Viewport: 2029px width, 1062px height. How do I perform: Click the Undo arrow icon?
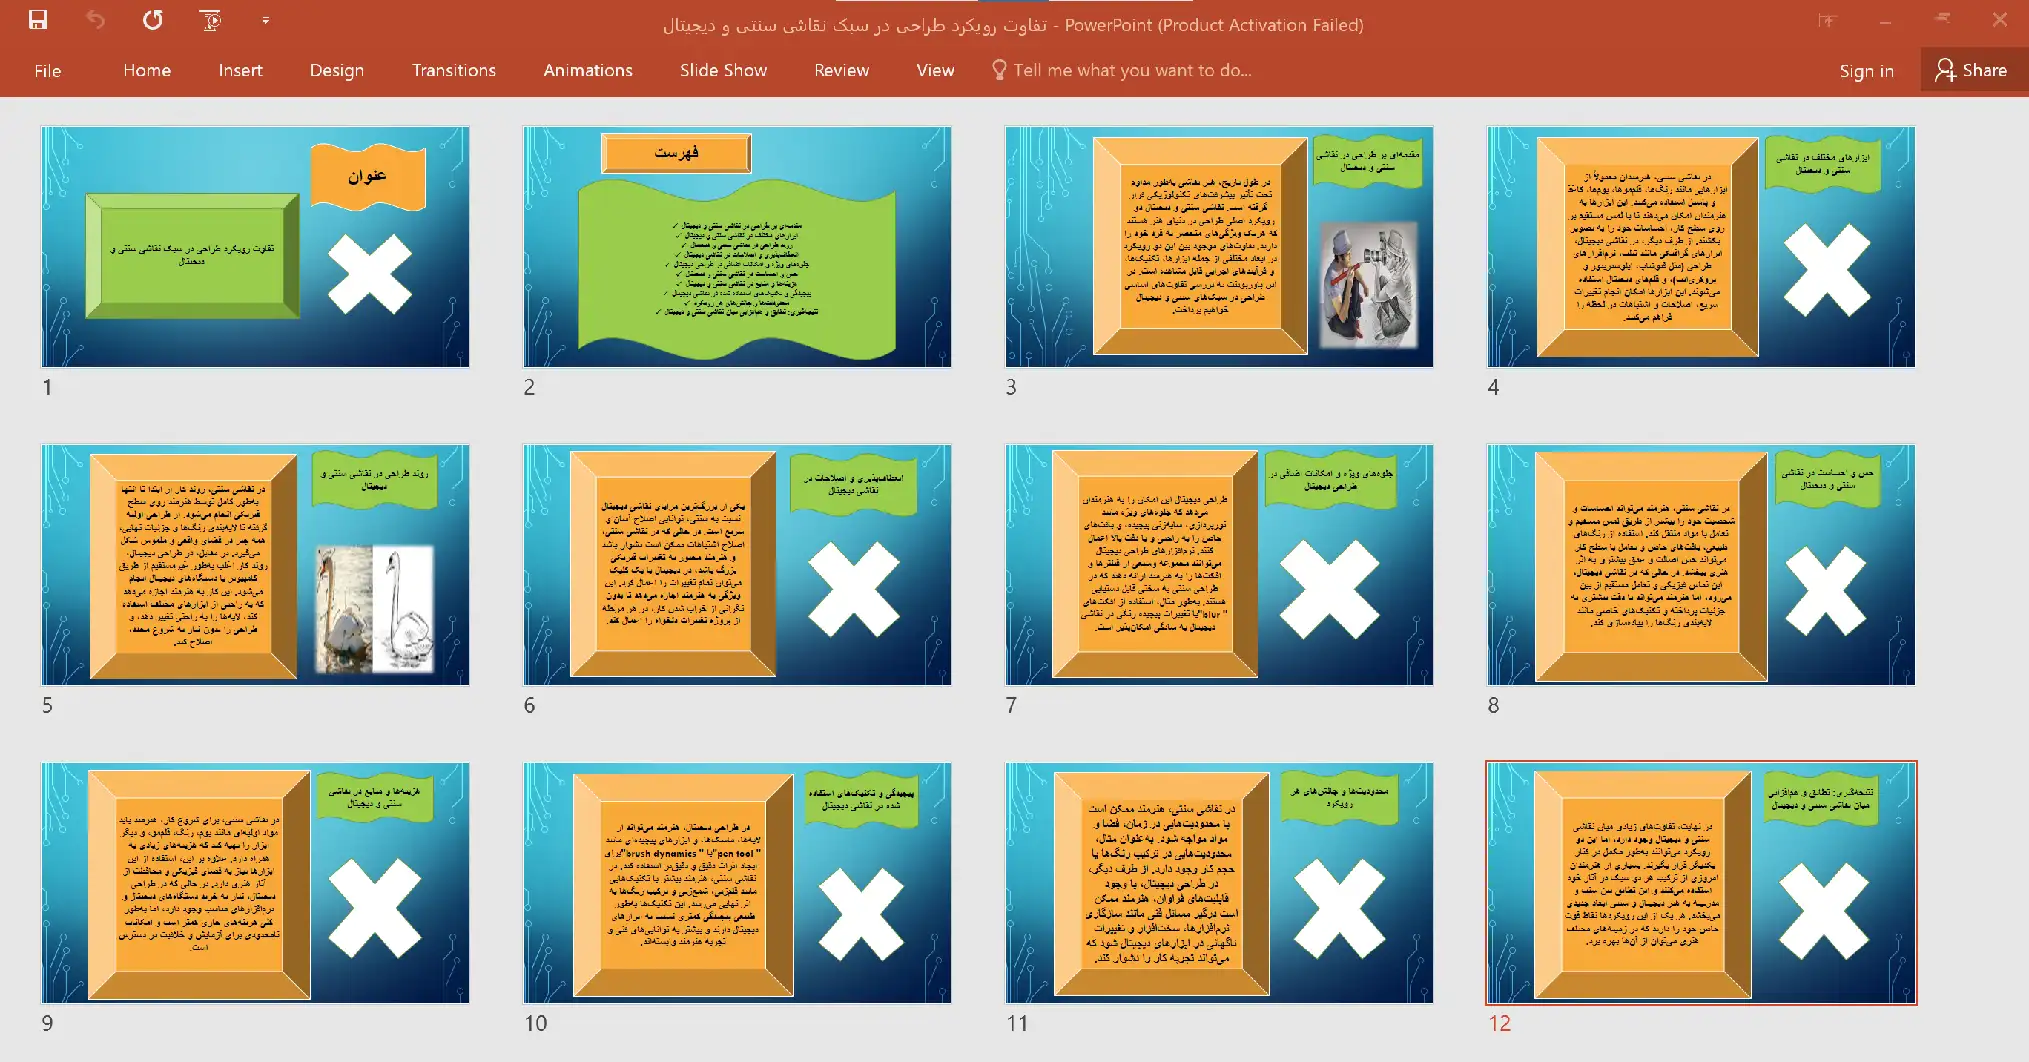point(95,20)
